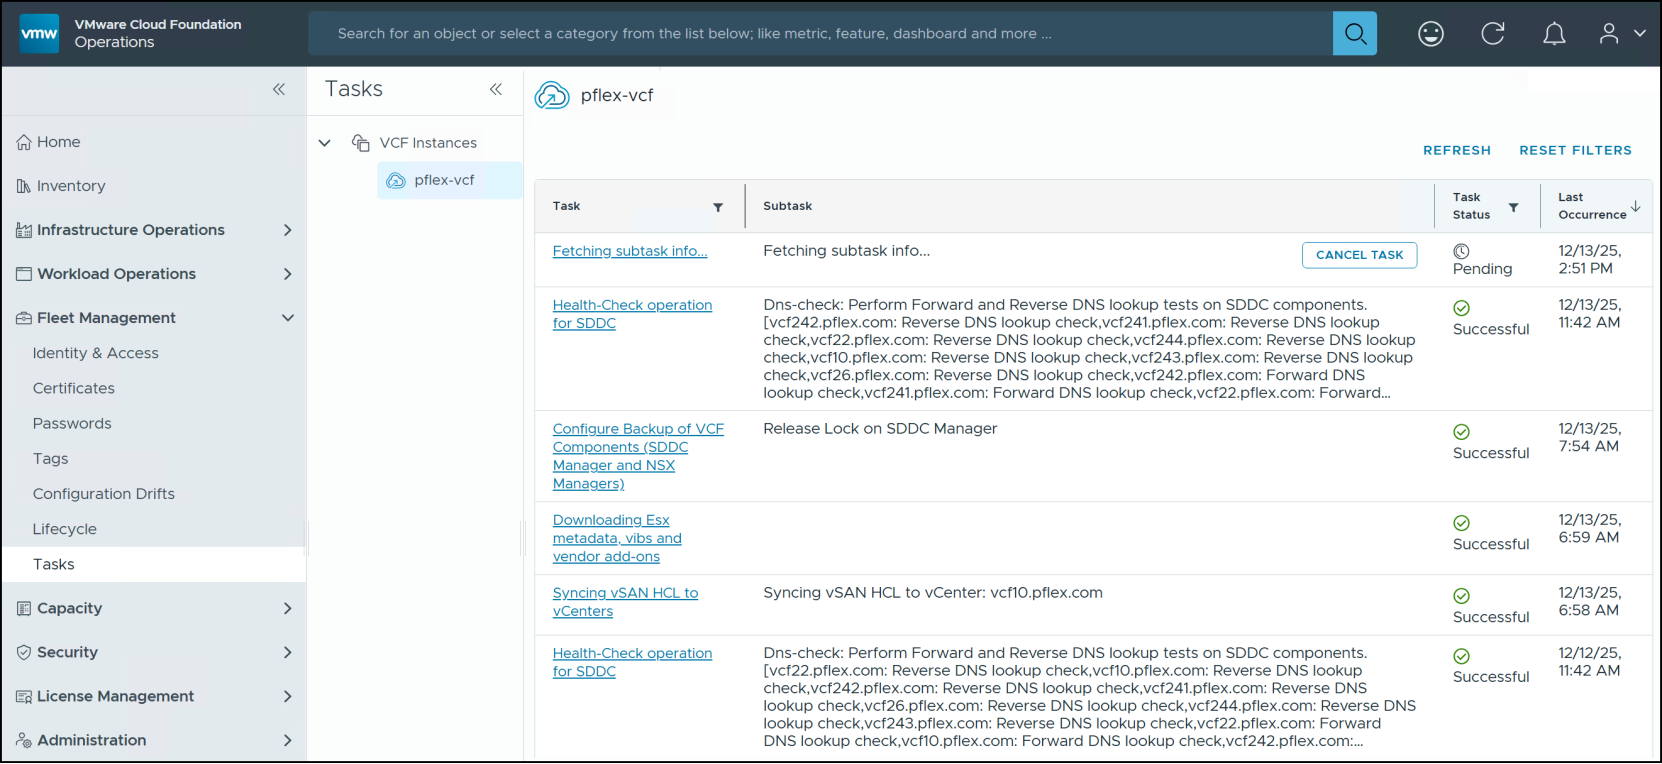Collapse the Tasks panel with double chevron
Image resolution: width=1662 pixels, height=764 pixels.
click(496, 89)
